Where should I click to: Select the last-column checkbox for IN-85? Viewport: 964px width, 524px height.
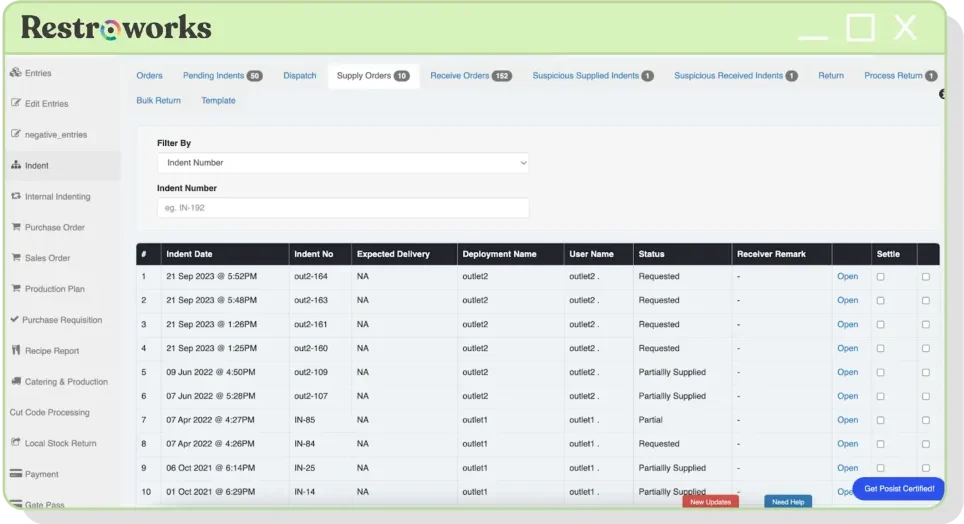pos(926,421)
